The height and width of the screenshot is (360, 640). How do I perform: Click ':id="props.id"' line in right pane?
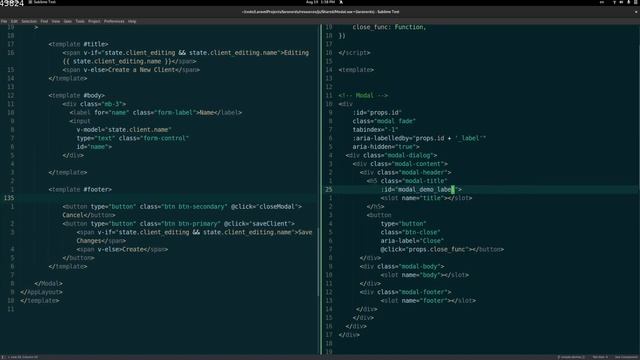(x=378, y=113)
